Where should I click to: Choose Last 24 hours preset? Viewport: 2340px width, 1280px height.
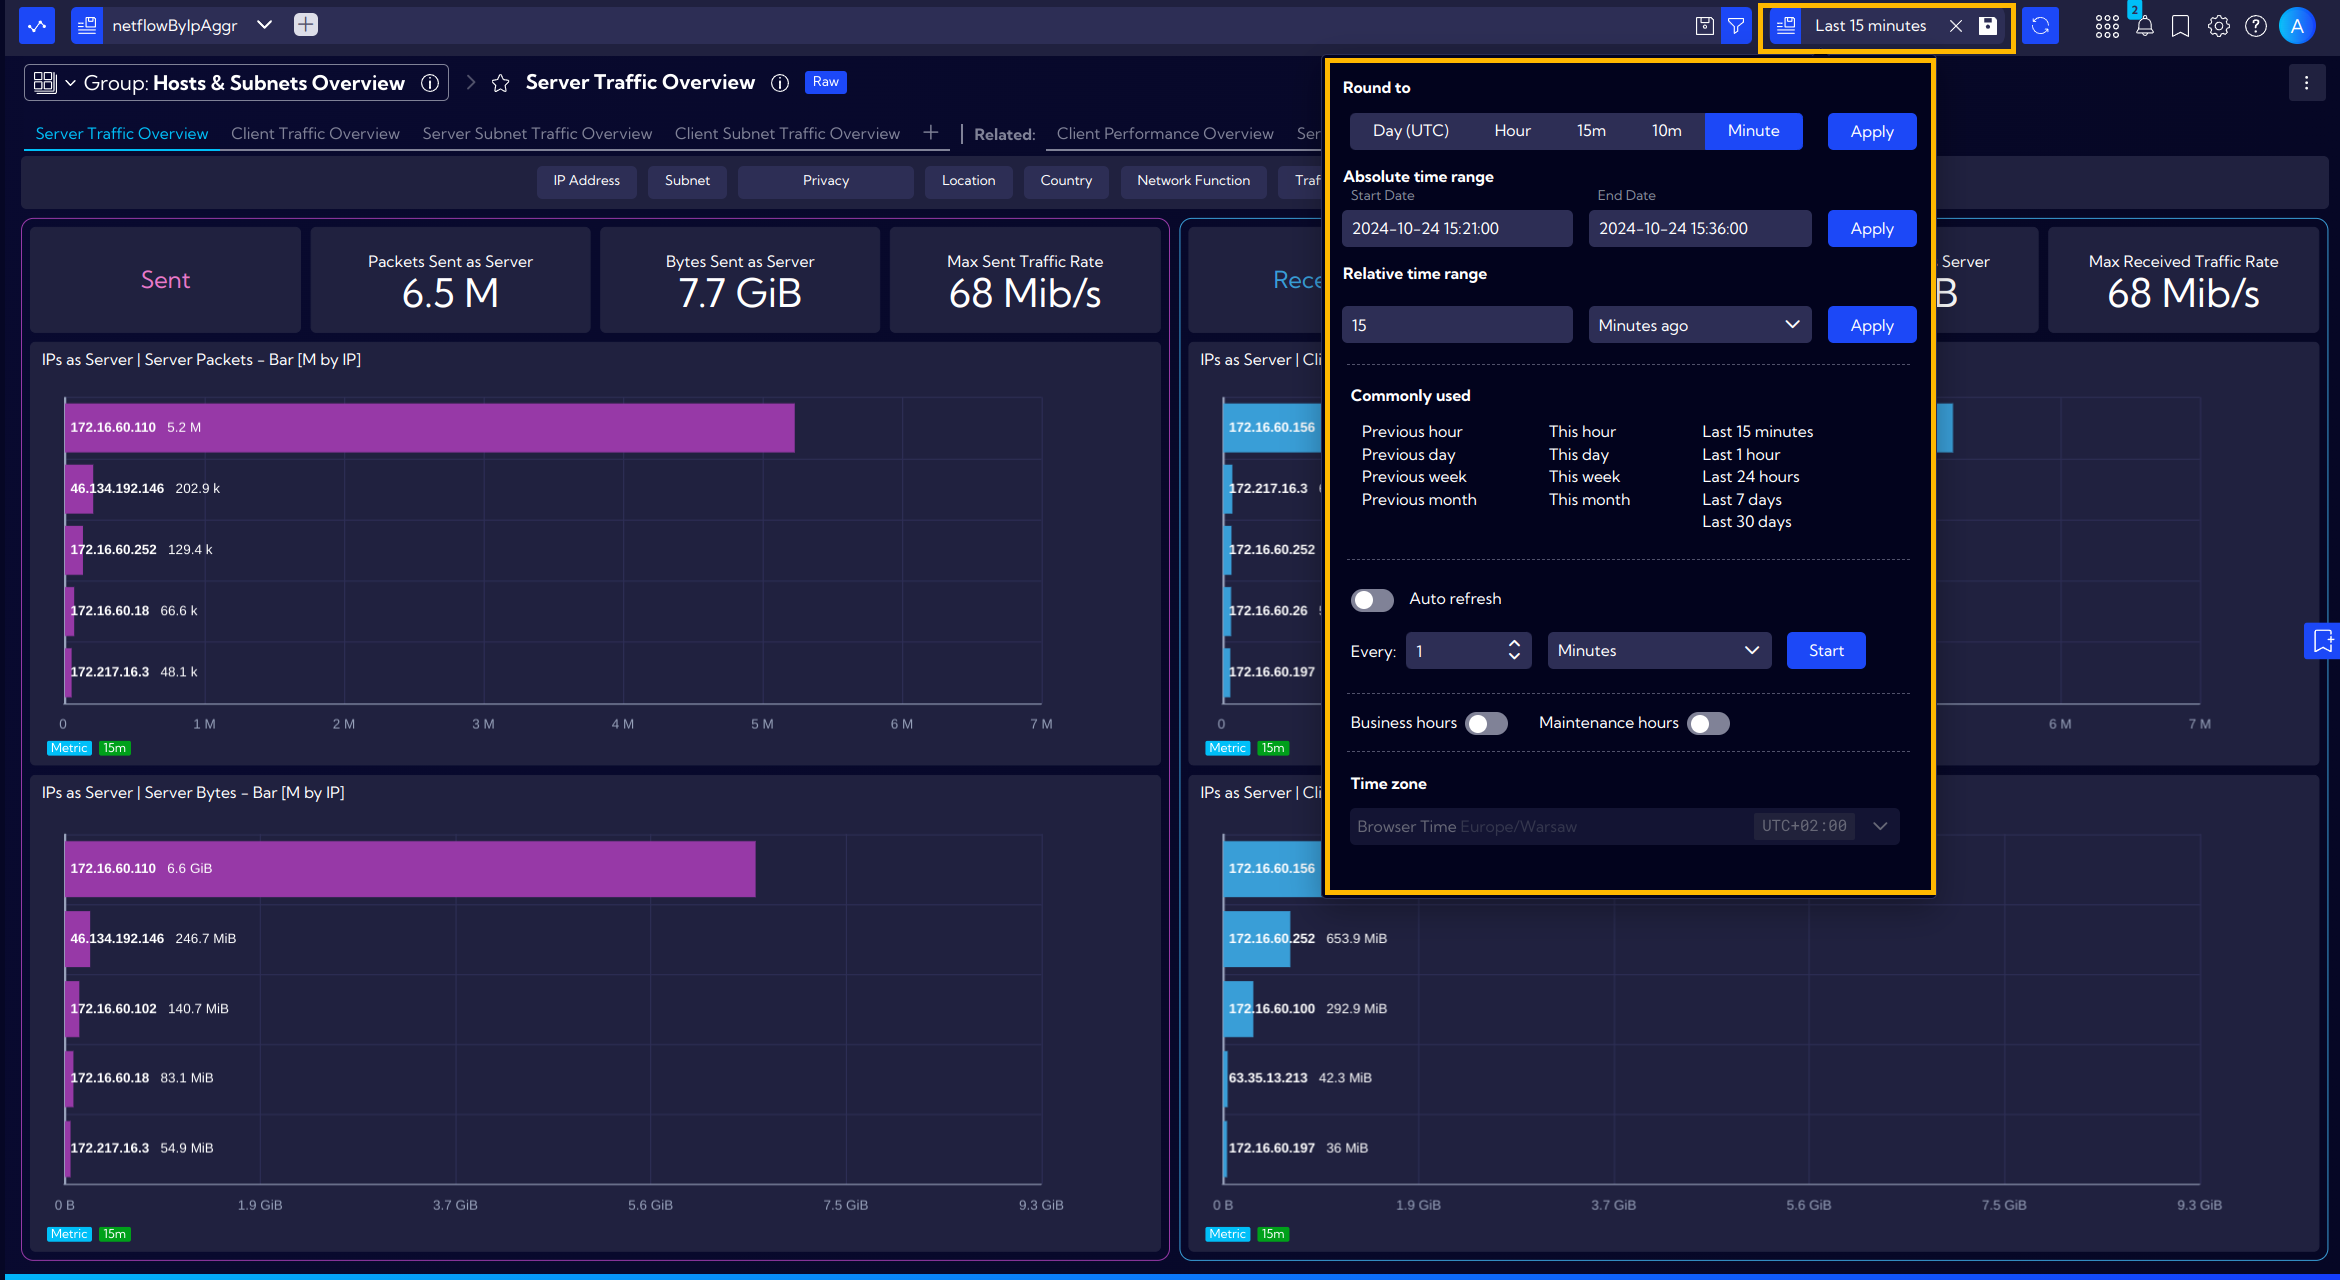[1751, 477]
